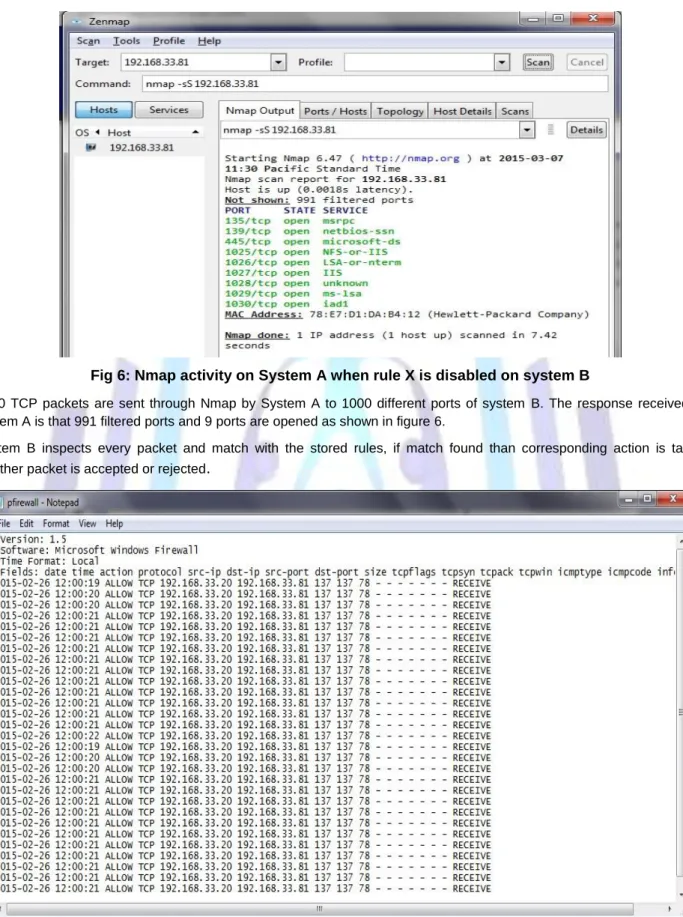This screenshot has width=683, height=917.
Task: Click the 'Nmap done:' text in output
Action: click(x=257, y=336)
